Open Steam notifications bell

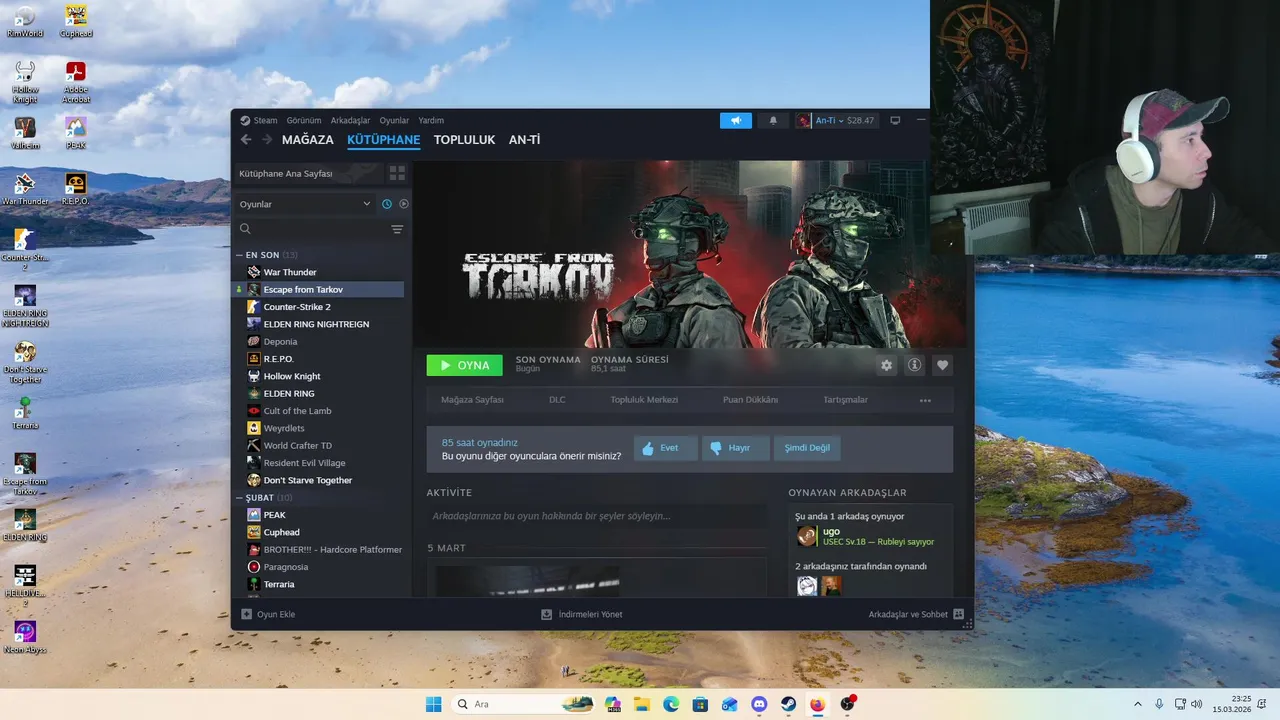(773, 121)
